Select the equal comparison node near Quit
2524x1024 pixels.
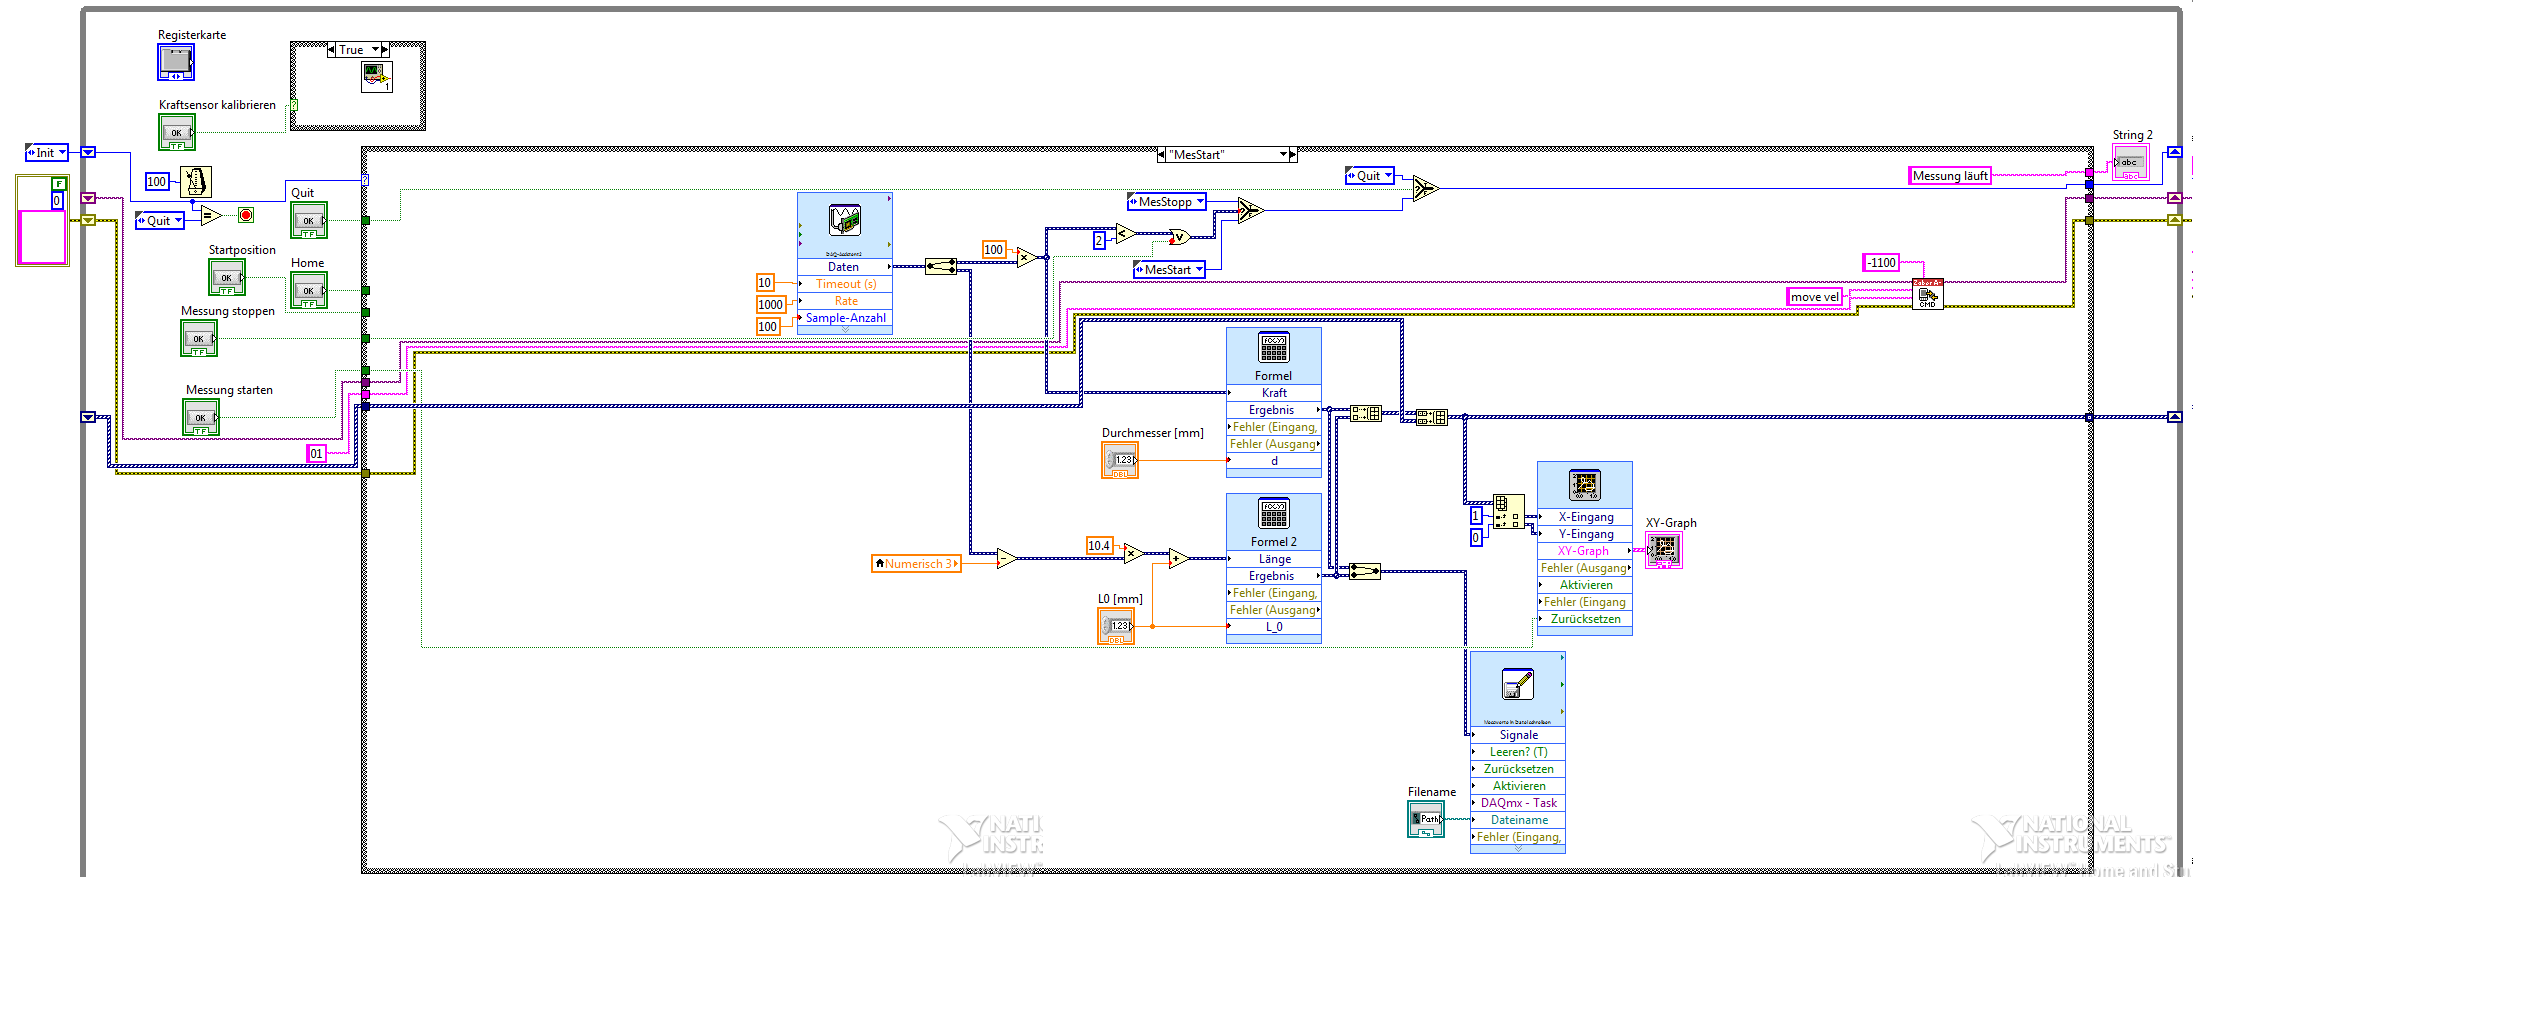pos(211,215)
